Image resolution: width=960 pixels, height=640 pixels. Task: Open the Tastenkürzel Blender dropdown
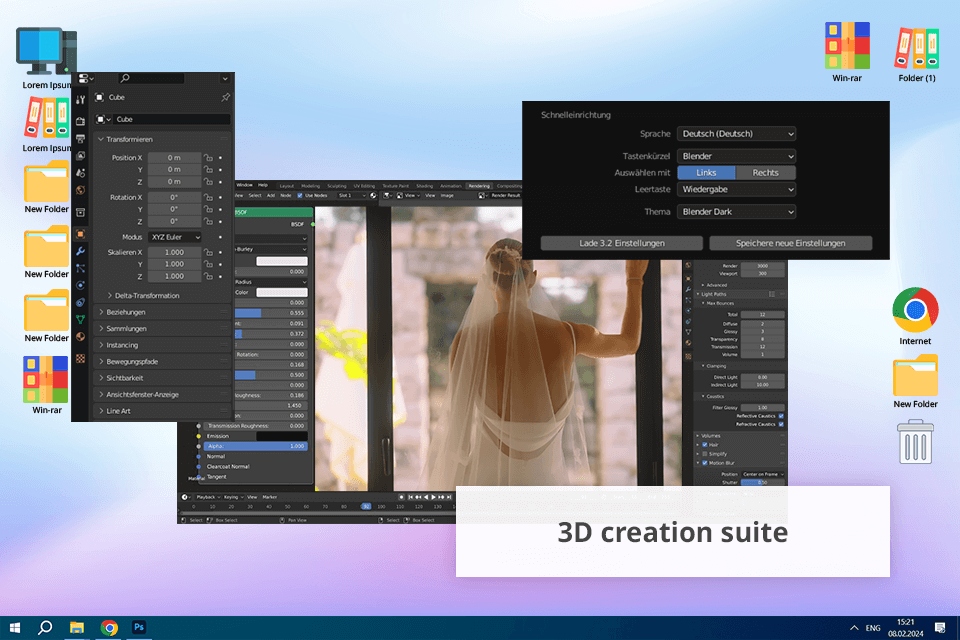[737, 156]
